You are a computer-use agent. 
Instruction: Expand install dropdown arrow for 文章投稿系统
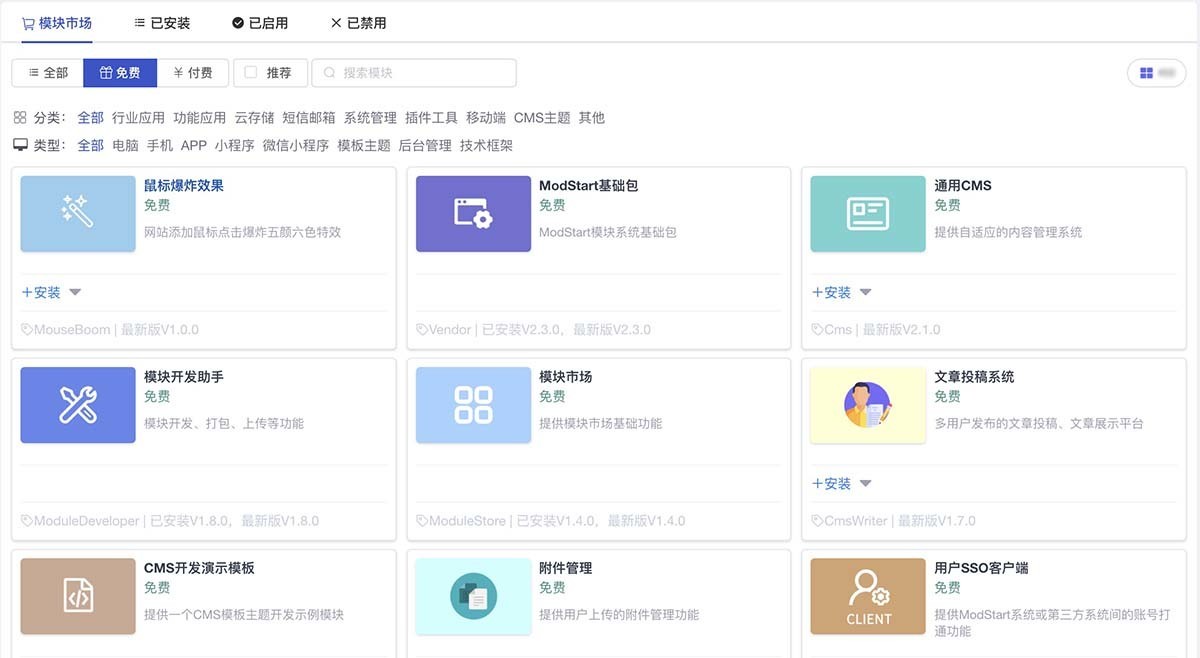point(866,483)
